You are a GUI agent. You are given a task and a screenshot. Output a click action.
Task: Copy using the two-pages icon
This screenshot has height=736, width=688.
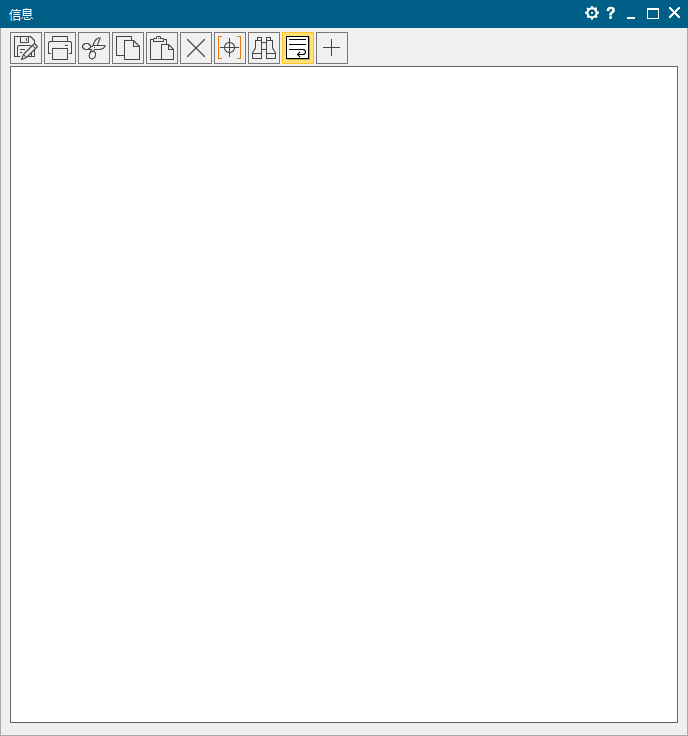pos(128,48)
